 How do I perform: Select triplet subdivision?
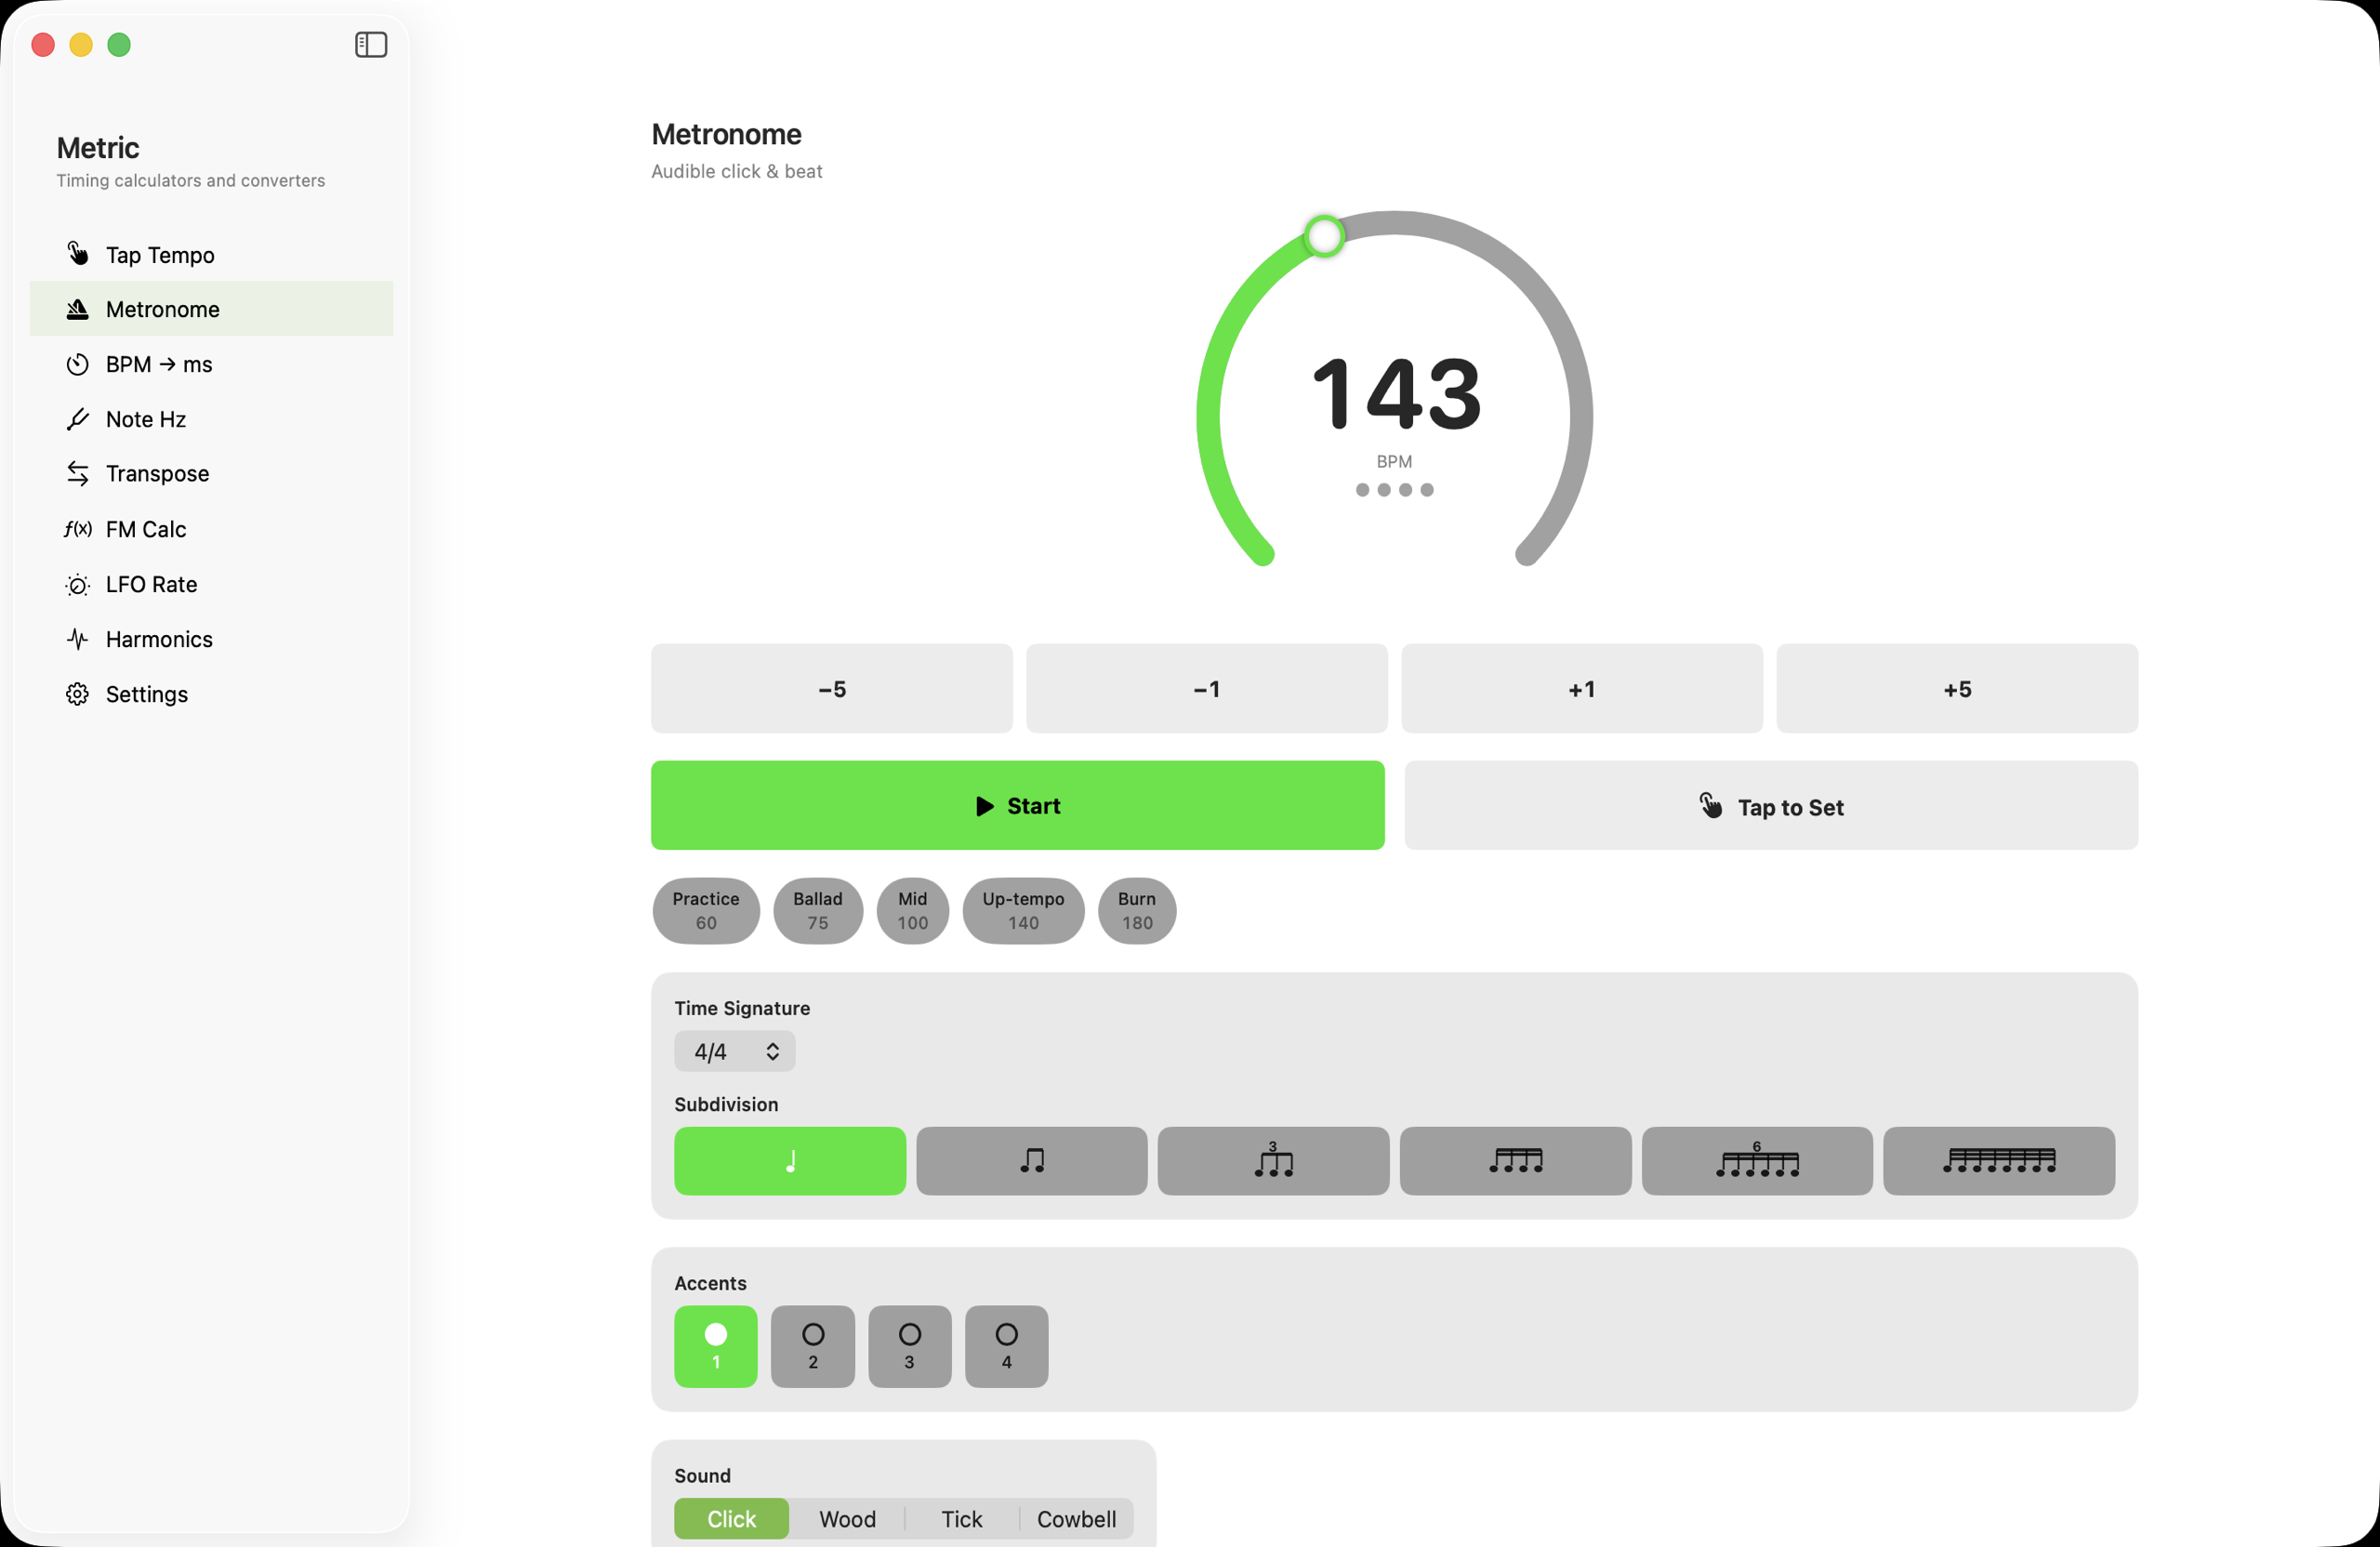tap(1273, 1161)
